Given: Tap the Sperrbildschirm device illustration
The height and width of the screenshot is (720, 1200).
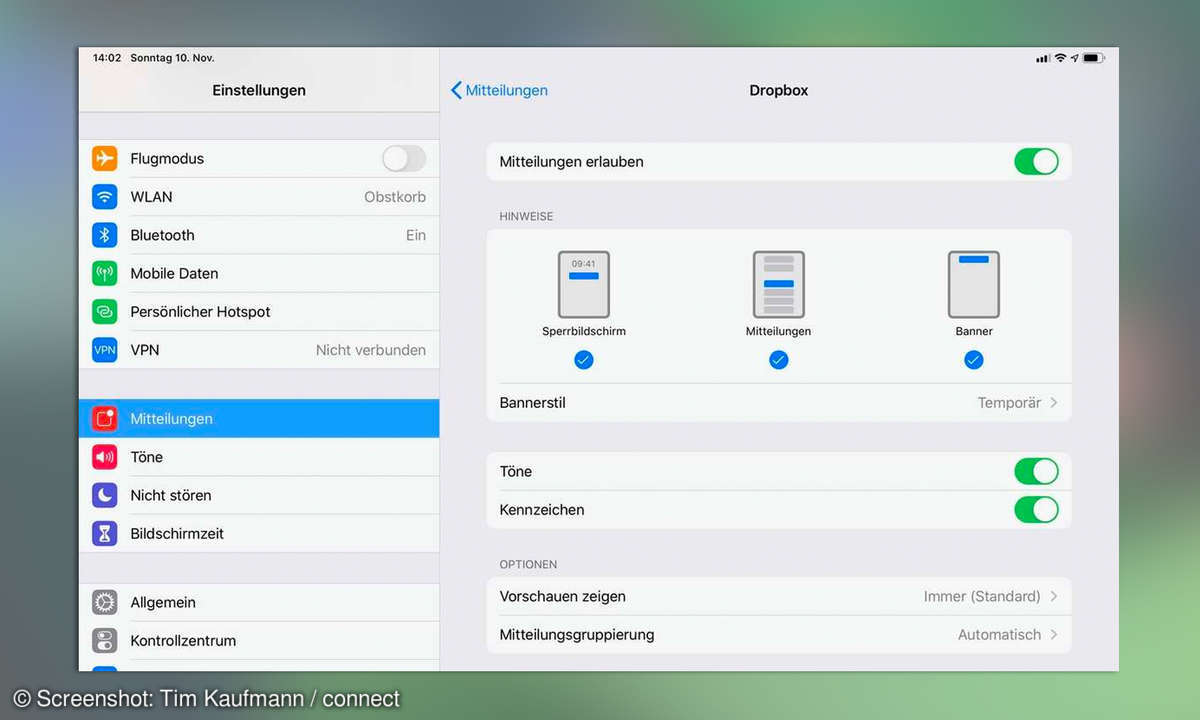Looking at the screenshot, I should [584, 284].
